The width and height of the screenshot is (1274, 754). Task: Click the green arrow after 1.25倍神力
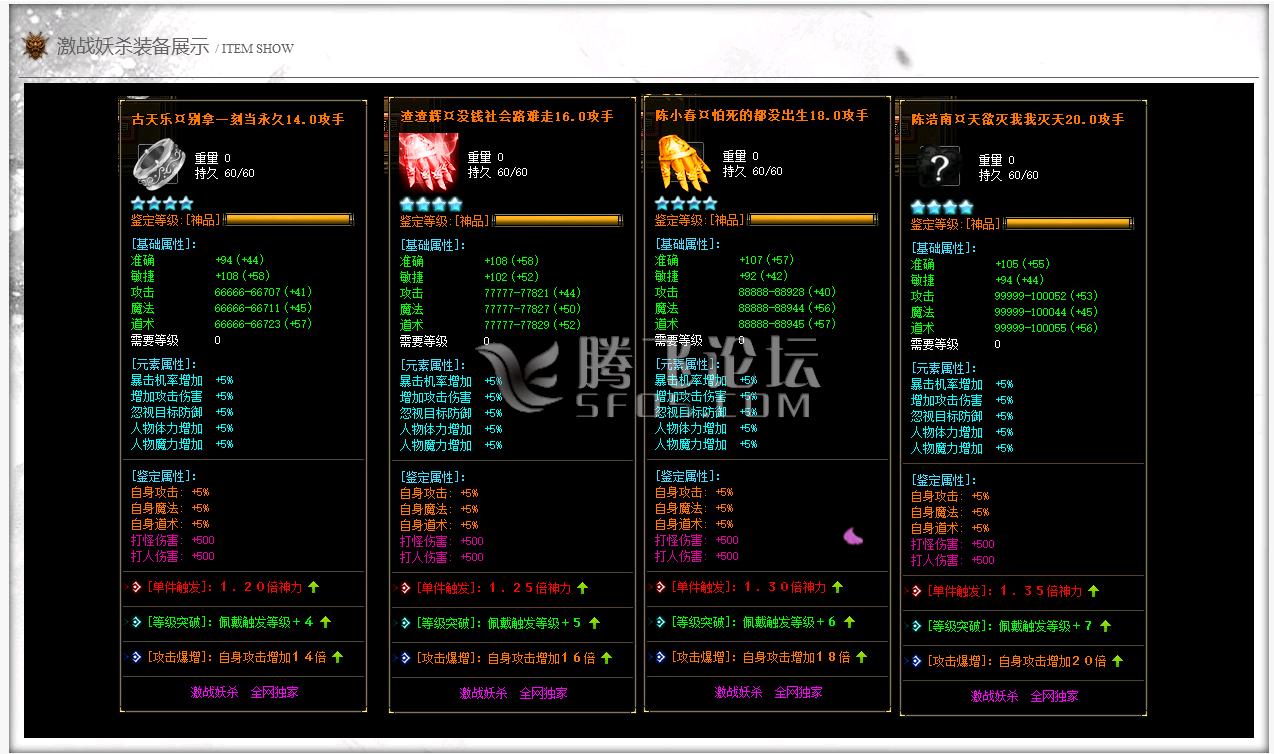[x=582, y=588]
